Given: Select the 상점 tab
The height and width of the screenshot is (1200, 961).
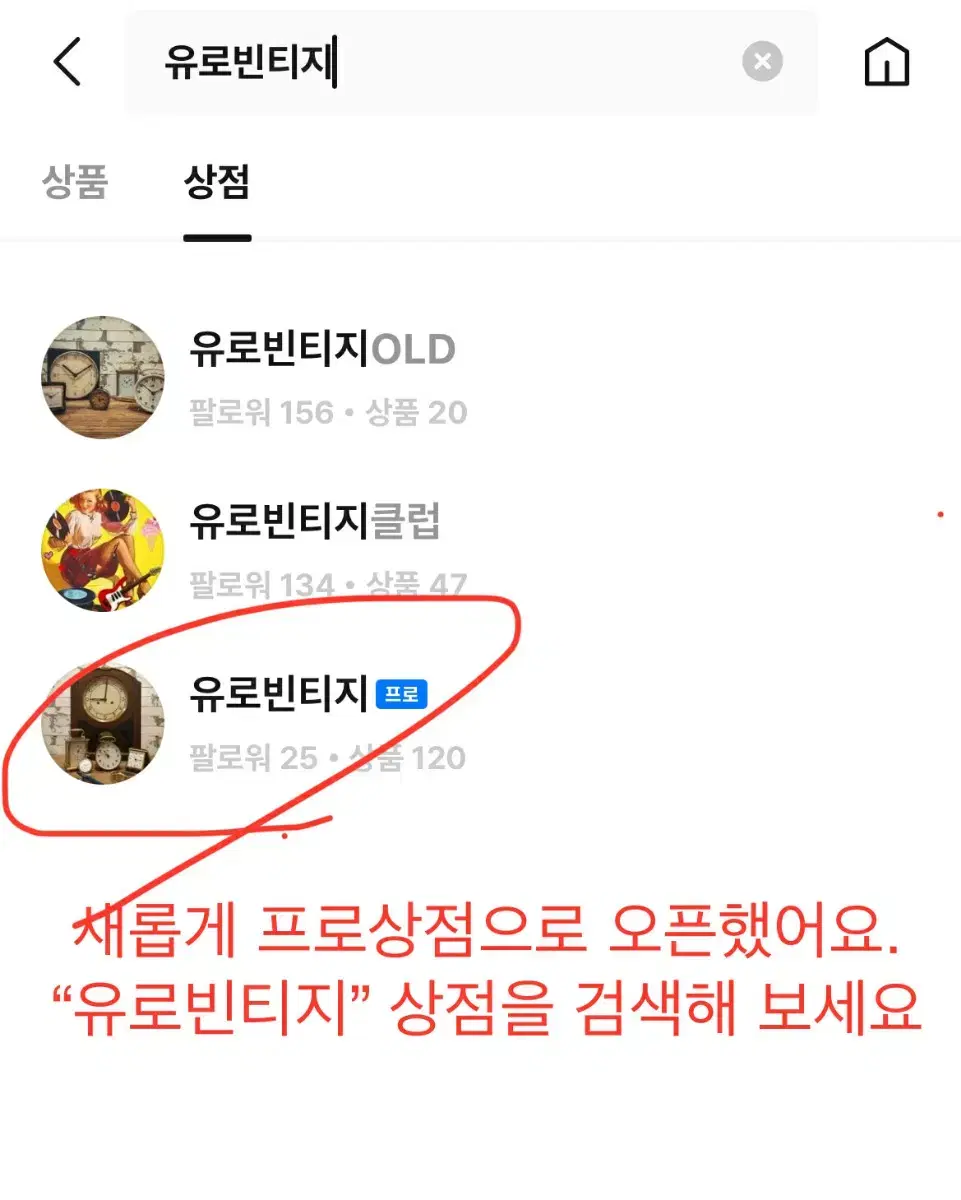Looking at the screenshot, I should (217, 183).
